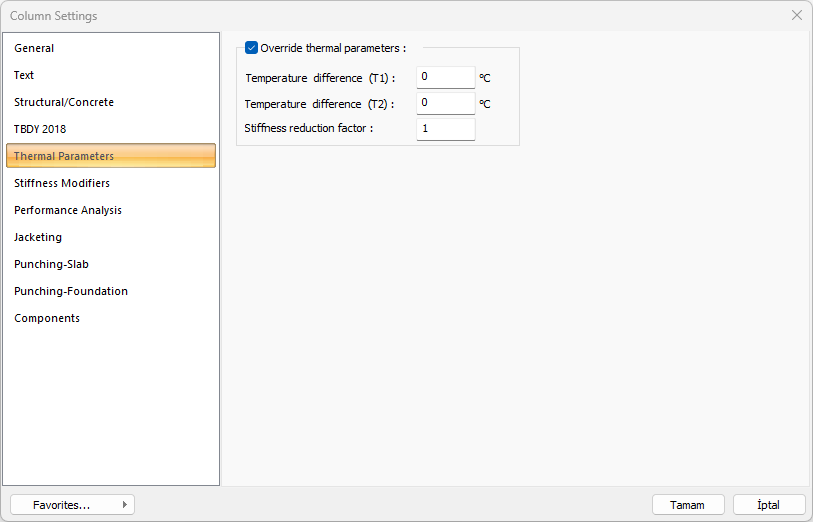Uncheck Override thermal parameters checkbox

pyautogui.click(x=252, y=48)
